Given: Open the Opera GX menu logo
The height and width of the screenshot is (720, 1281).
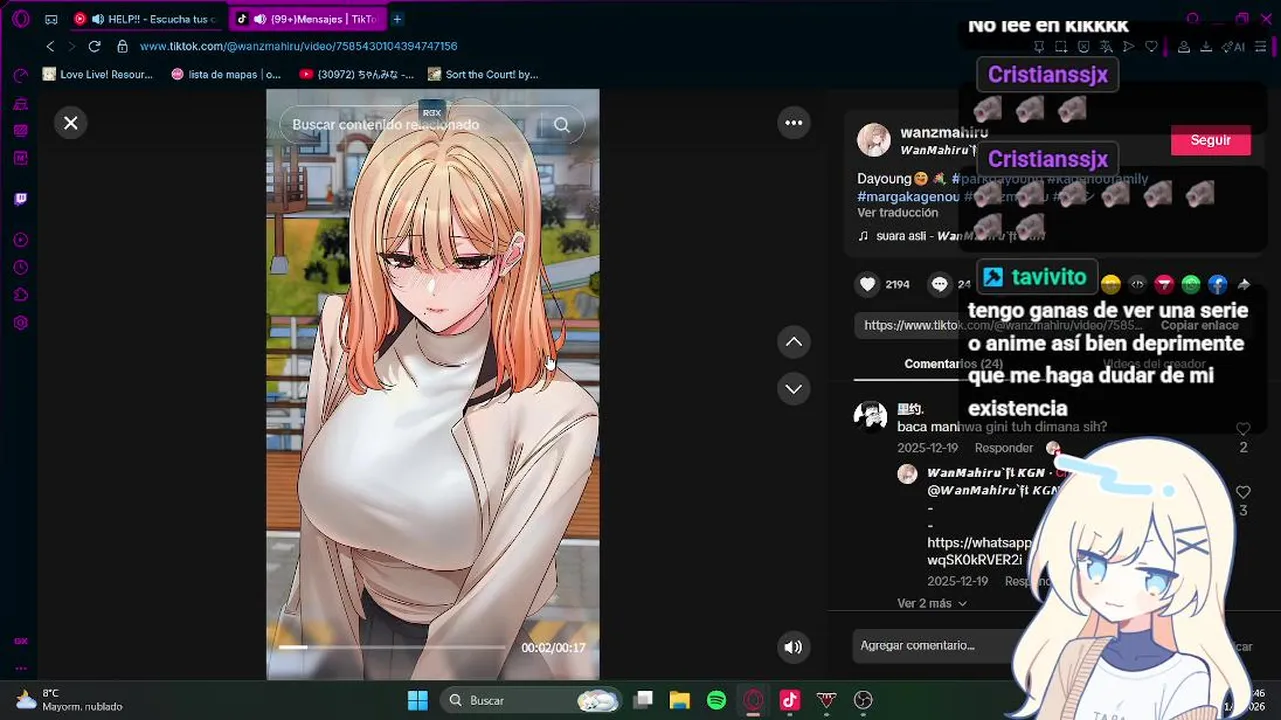Looking at the screenshot, I should (x=21, y=19).
